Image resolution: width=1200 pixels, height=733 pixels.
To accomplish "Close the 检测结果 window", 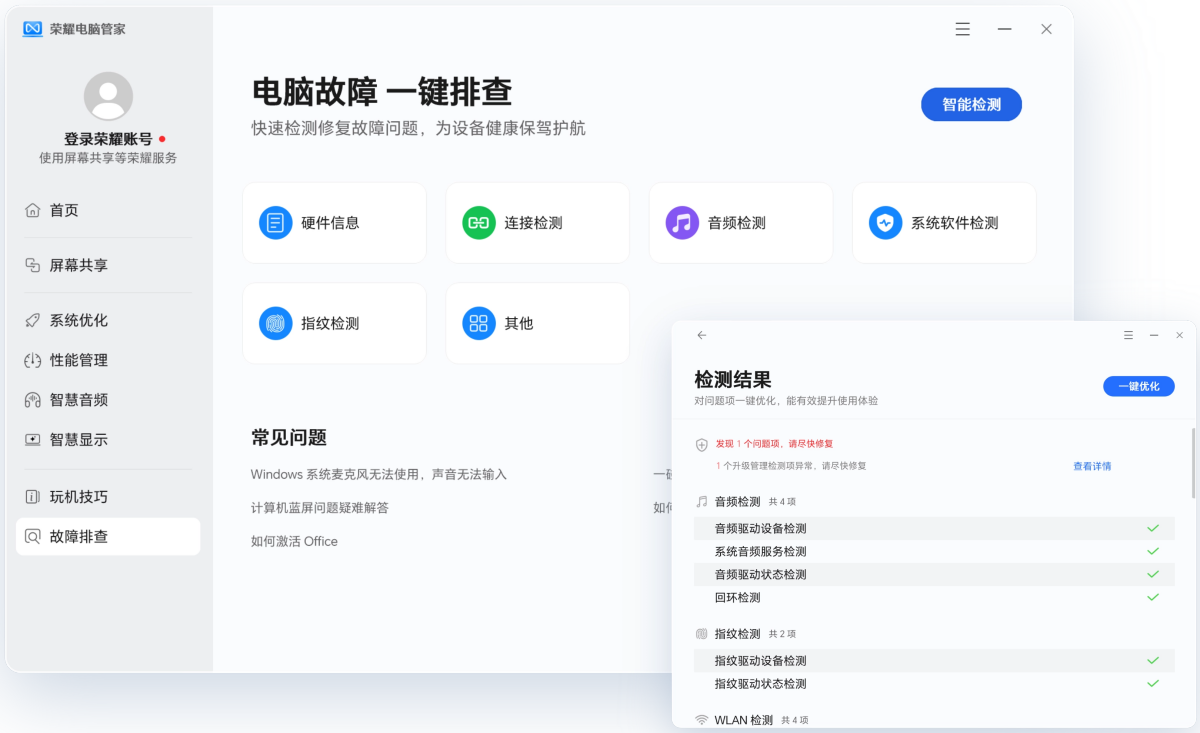I will 1179,335.
